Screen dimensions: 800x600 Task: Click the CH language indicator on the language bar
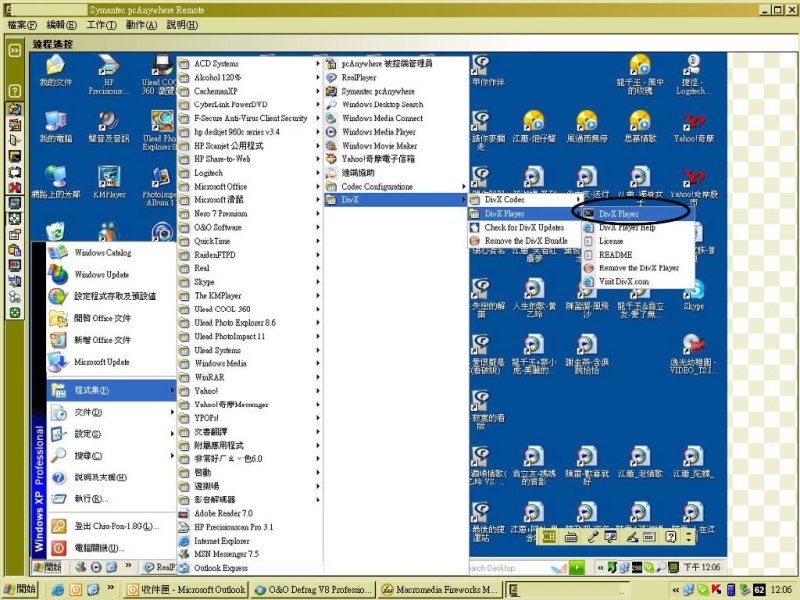pos(549,536)
